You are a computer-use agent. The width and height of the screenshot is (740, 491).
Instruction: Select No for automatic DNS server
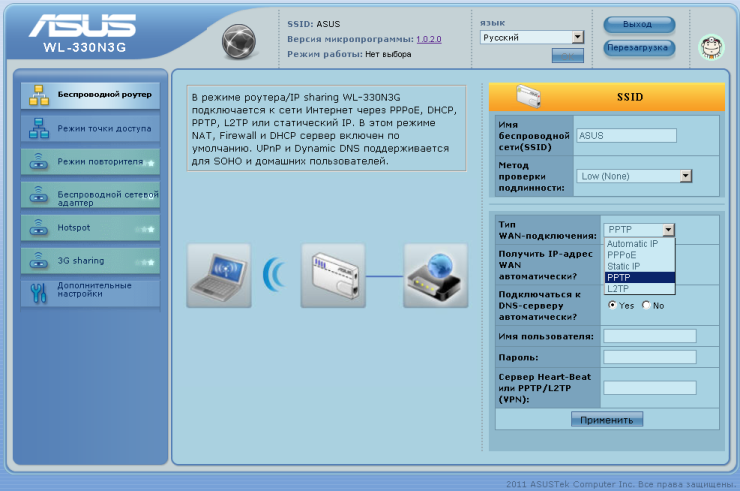coord(646,305)
